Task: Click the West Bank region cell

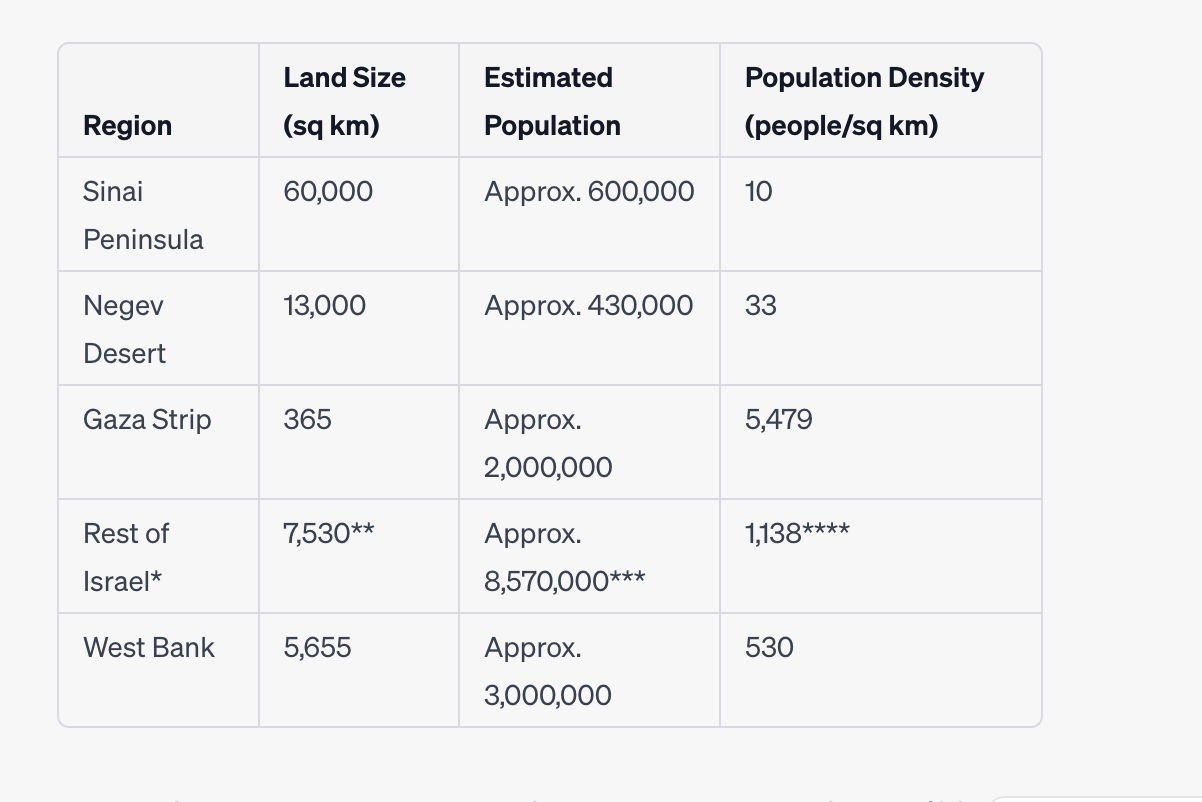Action: click(x=149, y=647)
